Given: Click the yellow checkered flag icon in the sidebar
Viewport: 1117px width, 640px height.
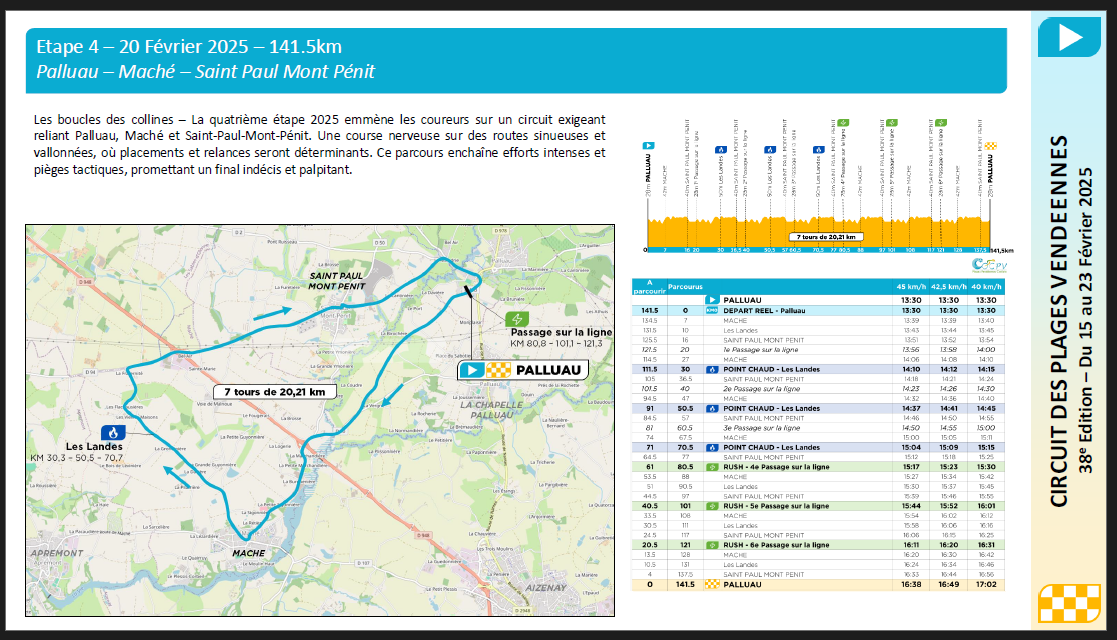Looking at the screenshot, I should pos(1069,603).
